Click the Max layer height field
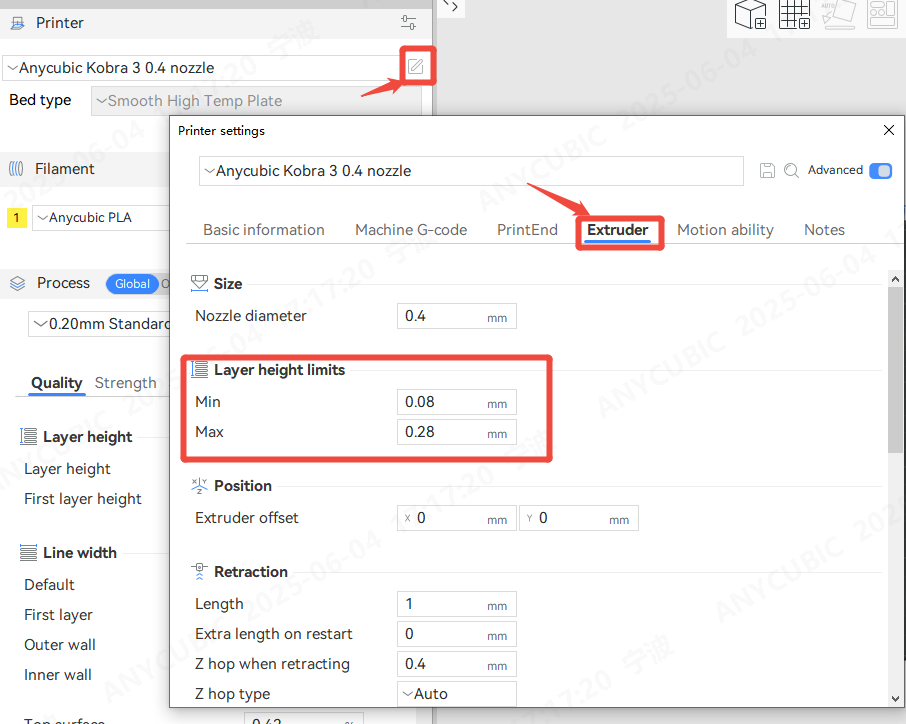The image size is (906, 724). coord(456,432)
